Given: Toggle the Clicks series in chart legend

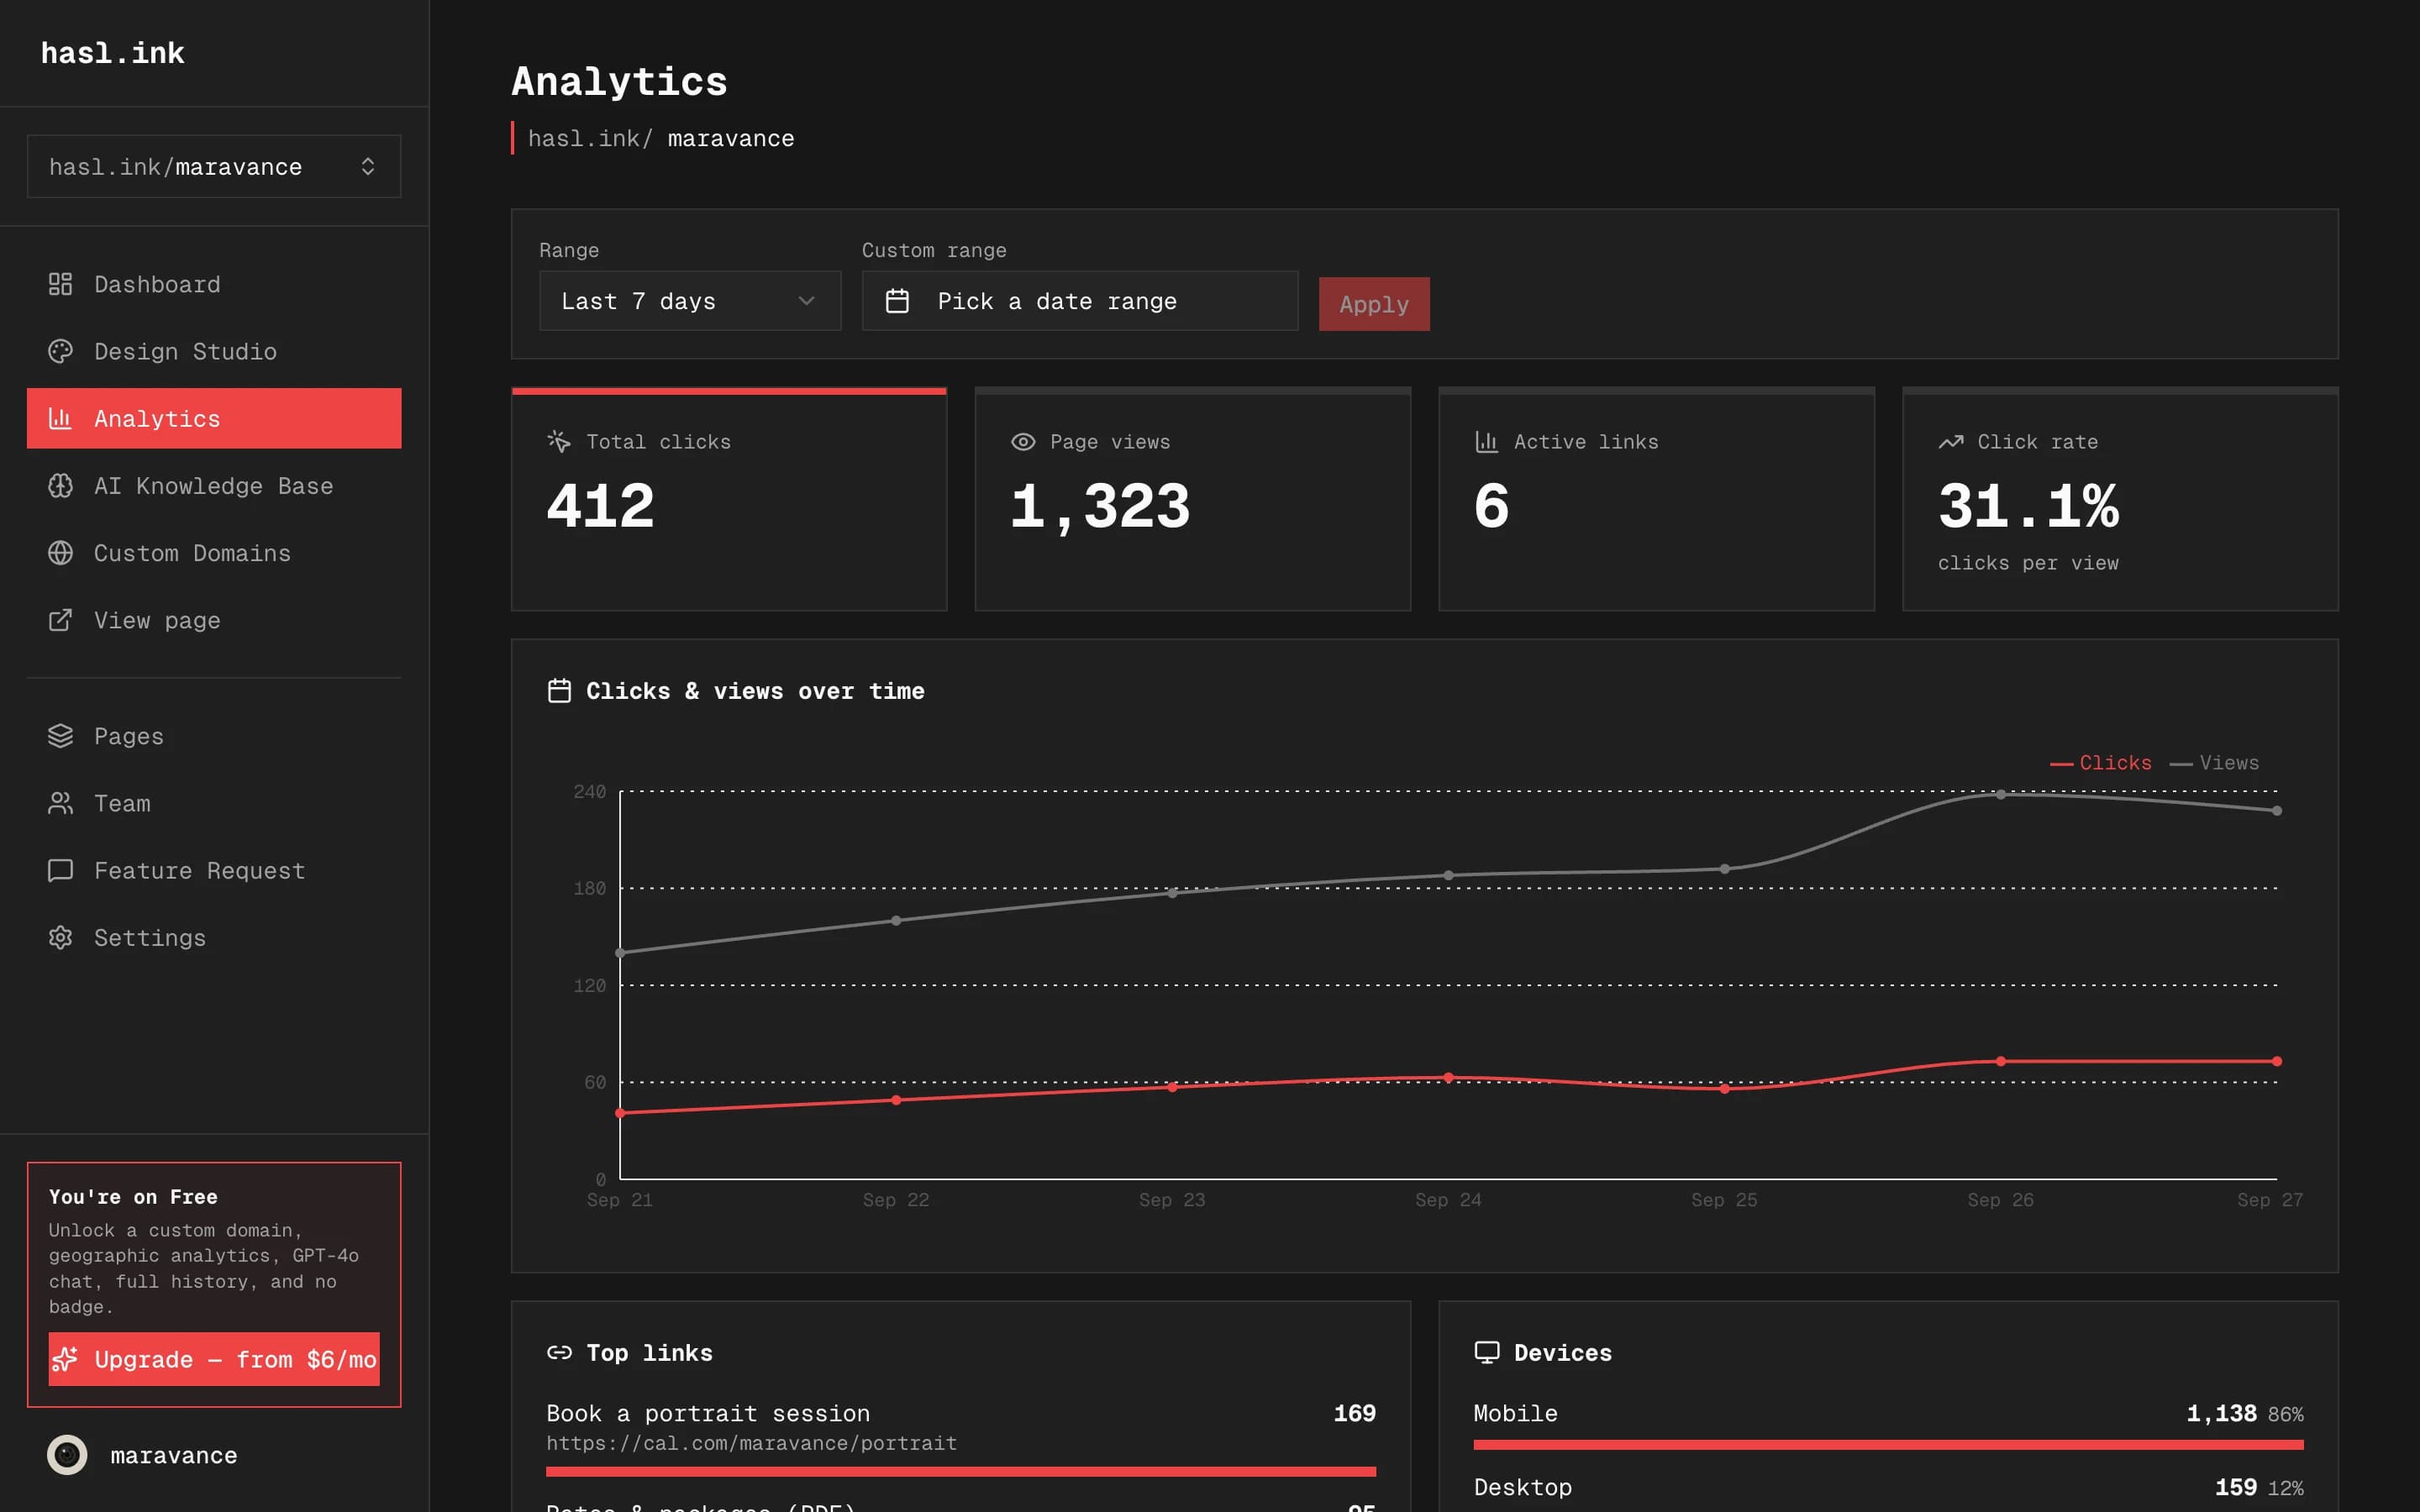Looking at the screenshot, I should click(2100, 763).
